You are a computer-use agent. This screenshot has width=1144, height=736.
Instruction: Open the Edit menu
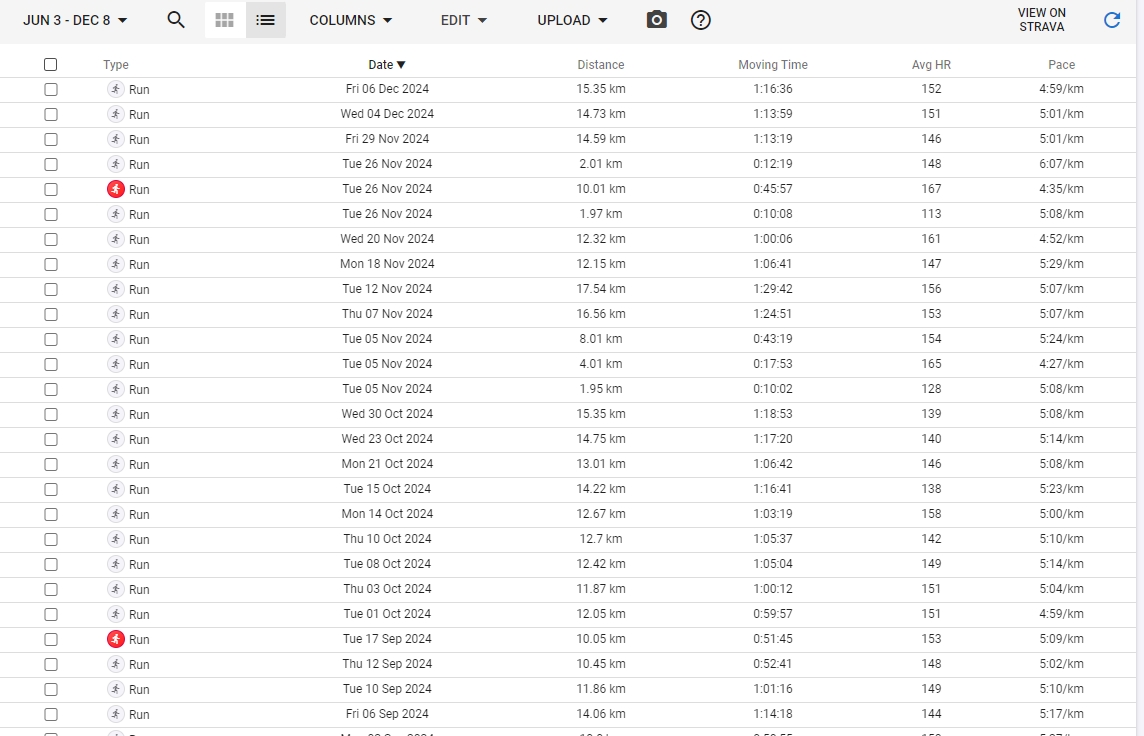(464, 20)
